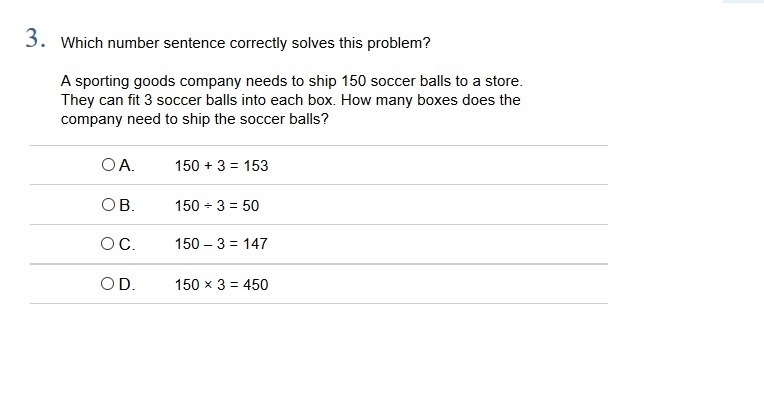Image resolution: width=764 pixels, height=409 pixels.
Task: Click the "B." answer label
Action: point(127,206)
